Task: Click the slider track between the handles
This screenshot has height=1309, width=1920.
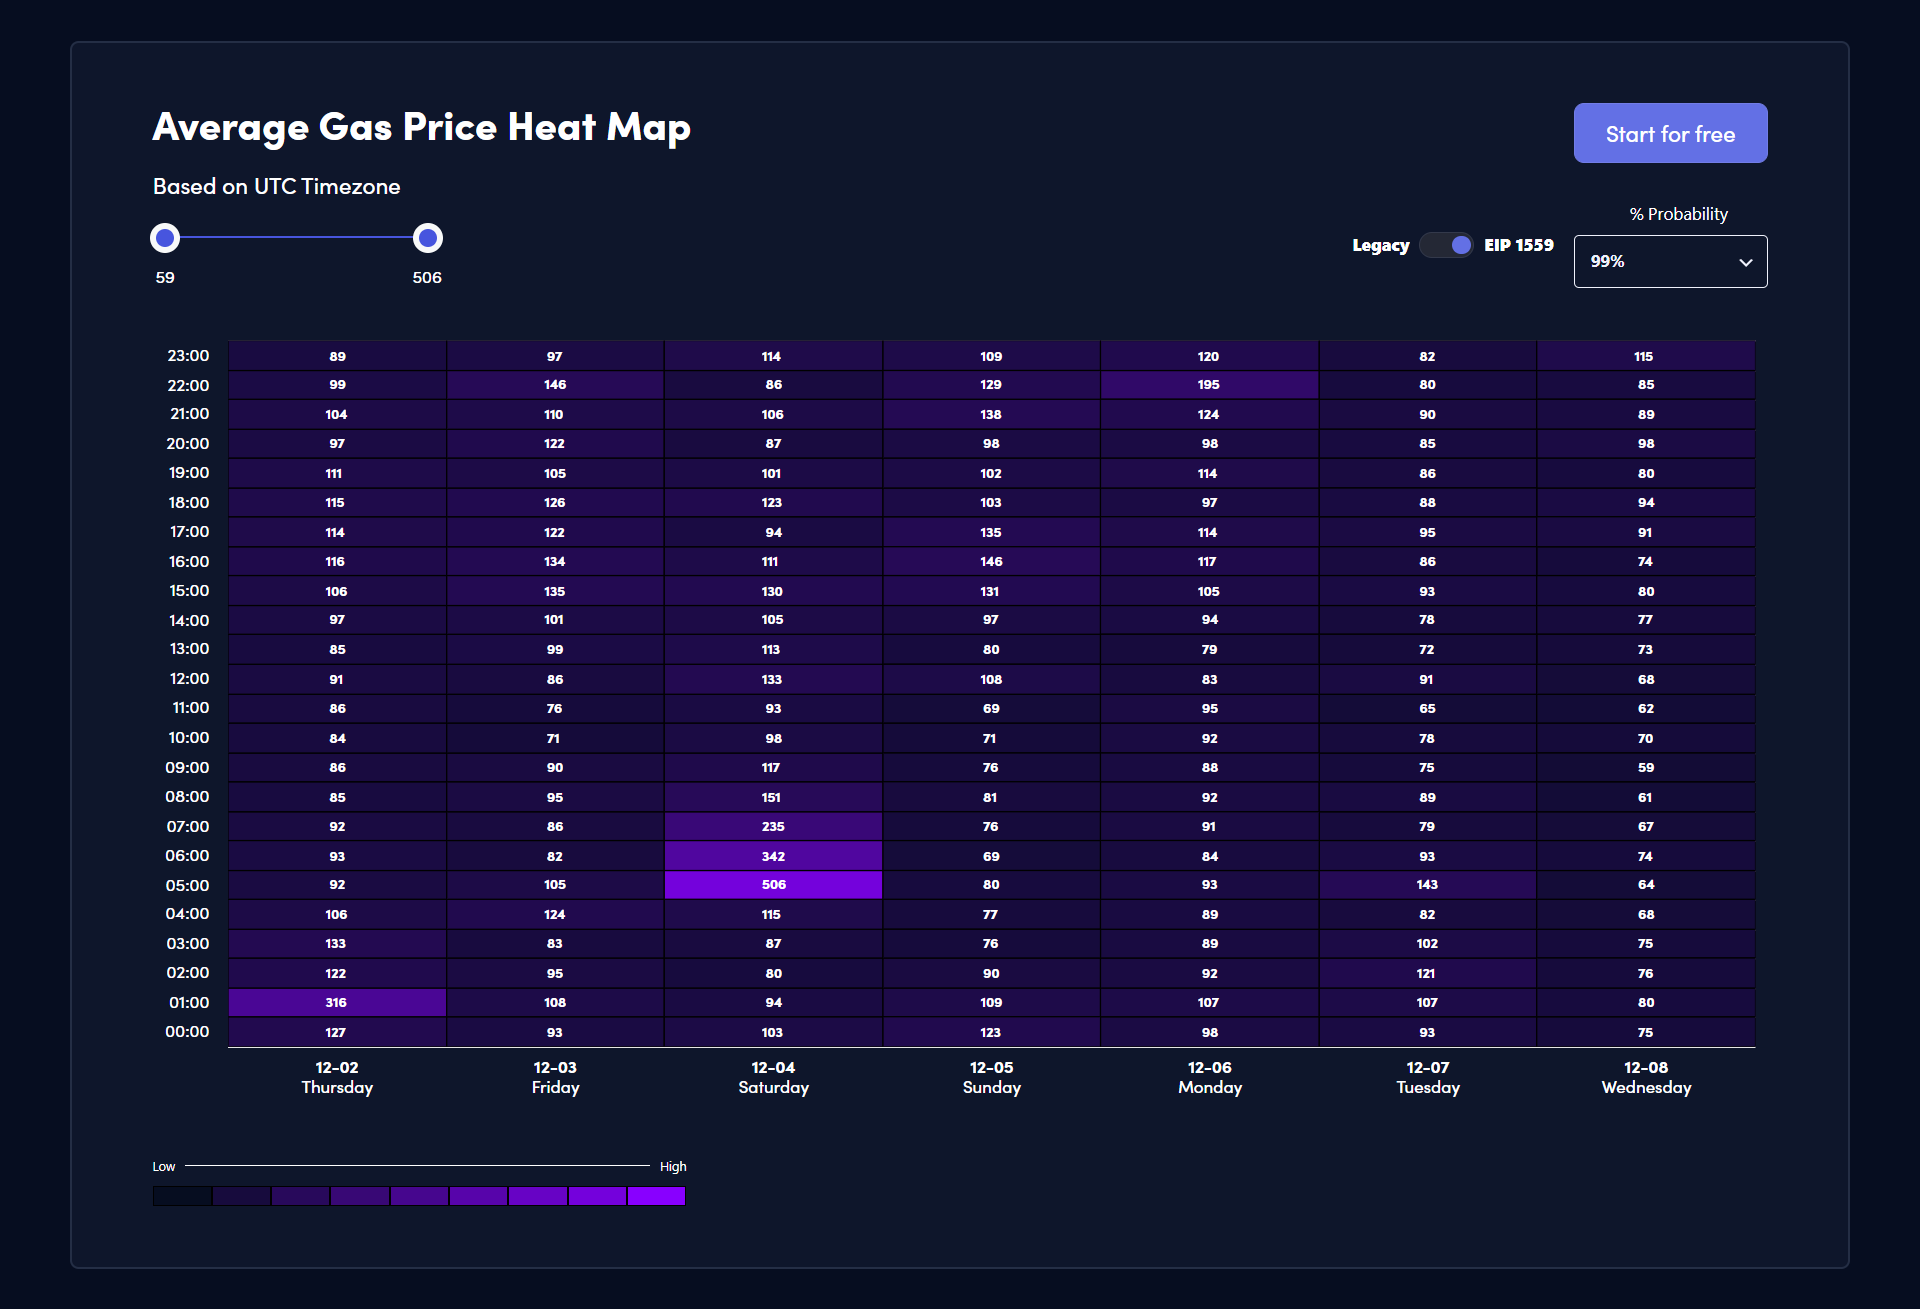Action: coord(296,238)
